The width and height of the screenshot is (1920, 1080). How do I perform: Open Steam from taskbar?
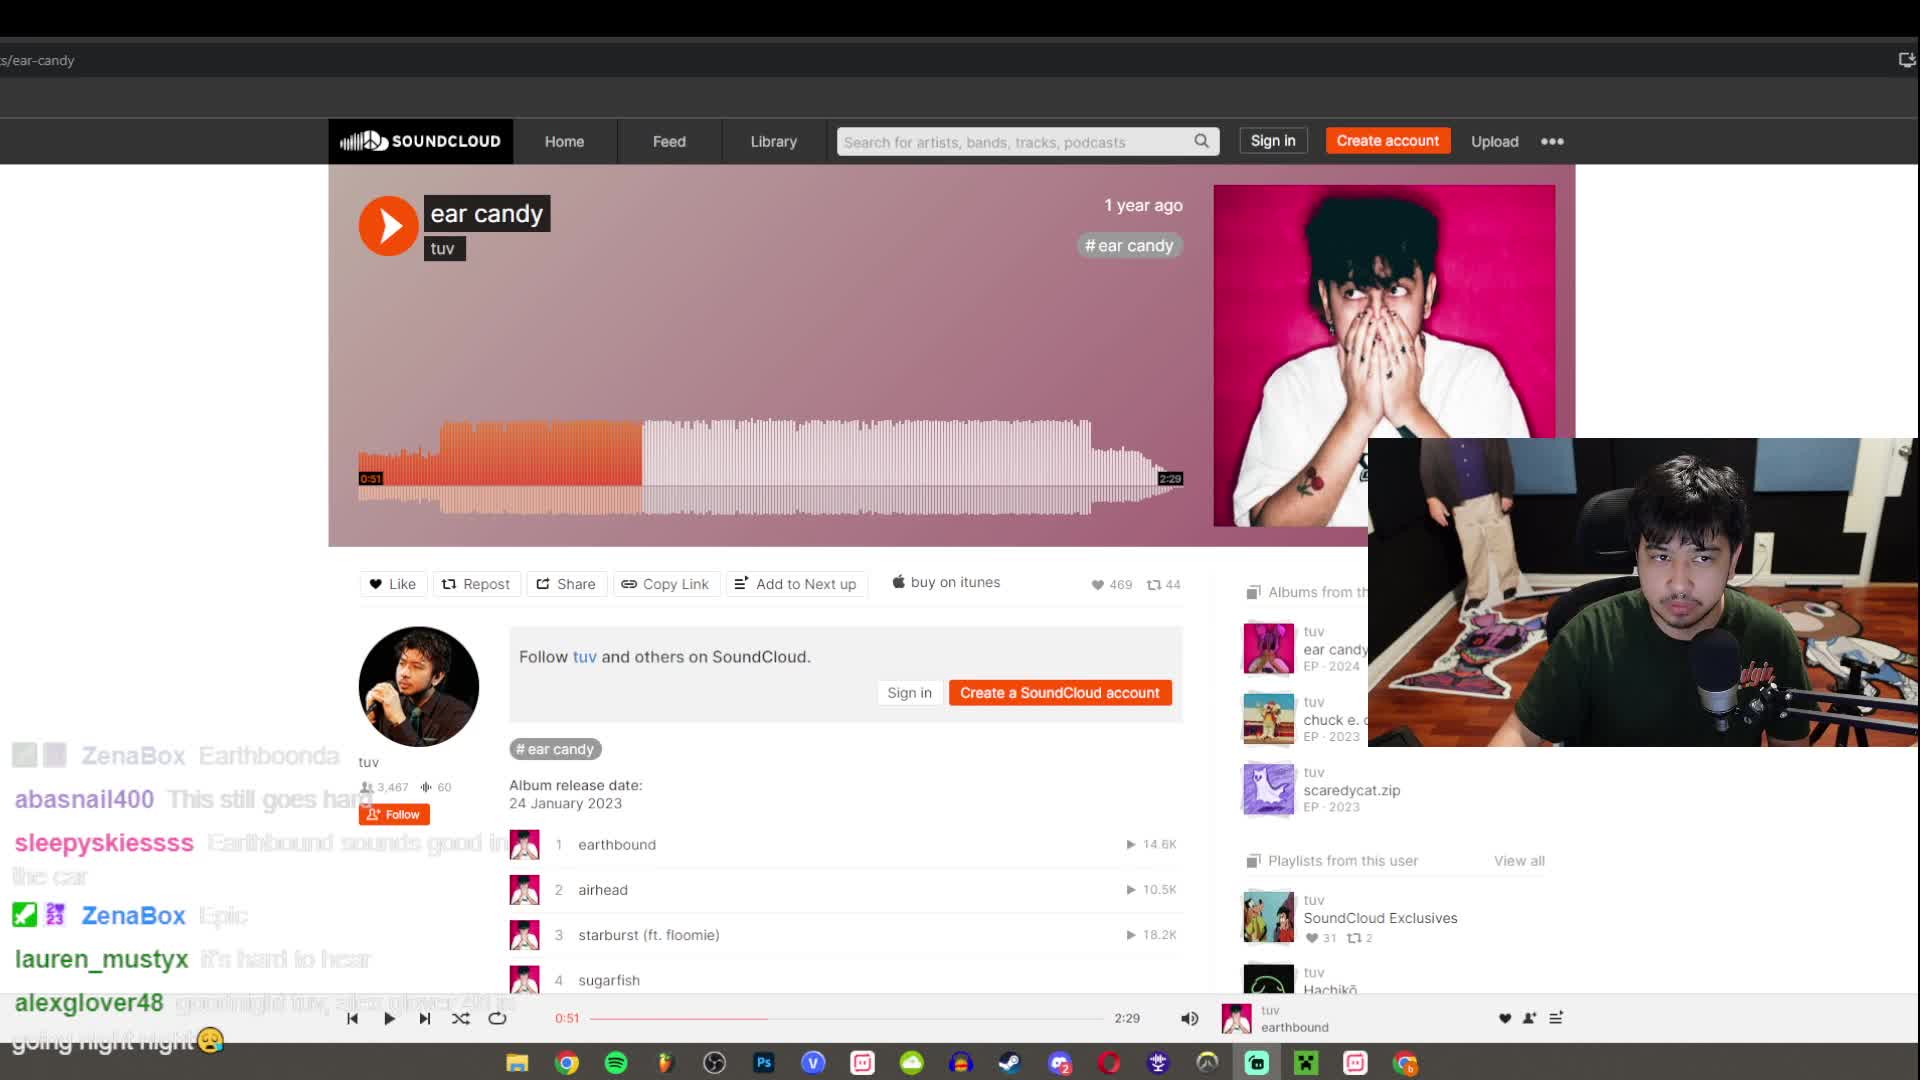click(1010, 1062)
